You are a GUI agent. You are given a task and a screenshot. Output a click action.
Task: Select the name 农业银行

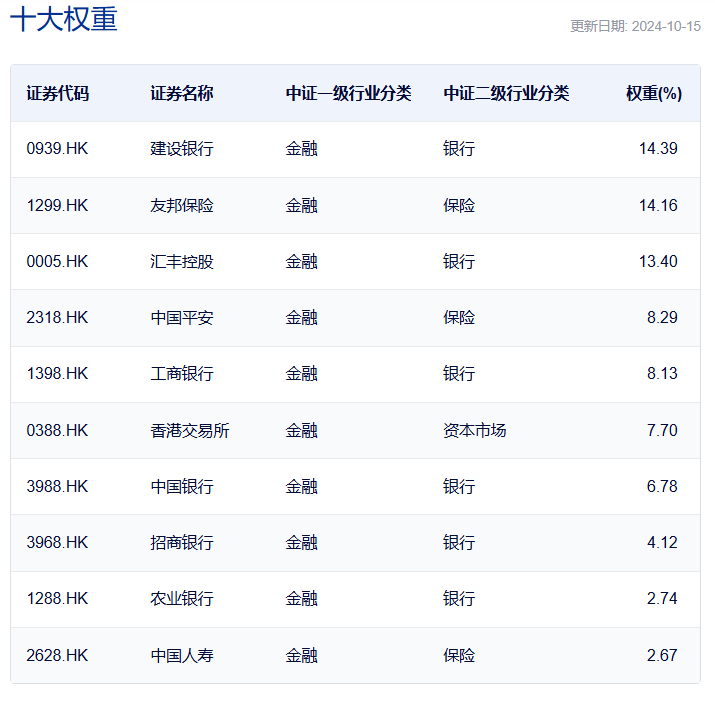(x=182, y=599)
